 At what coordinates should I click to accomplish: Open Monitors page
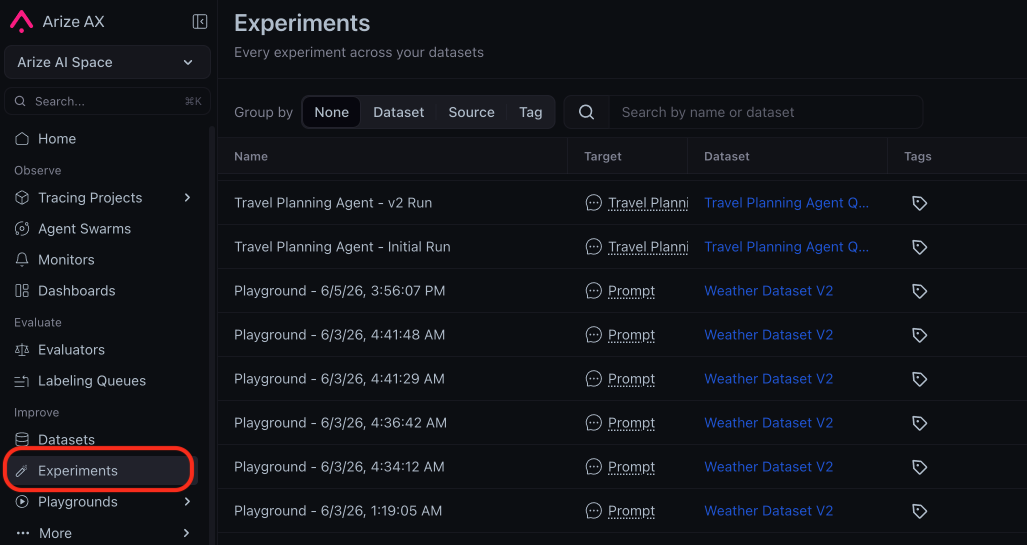pos(66,259)
